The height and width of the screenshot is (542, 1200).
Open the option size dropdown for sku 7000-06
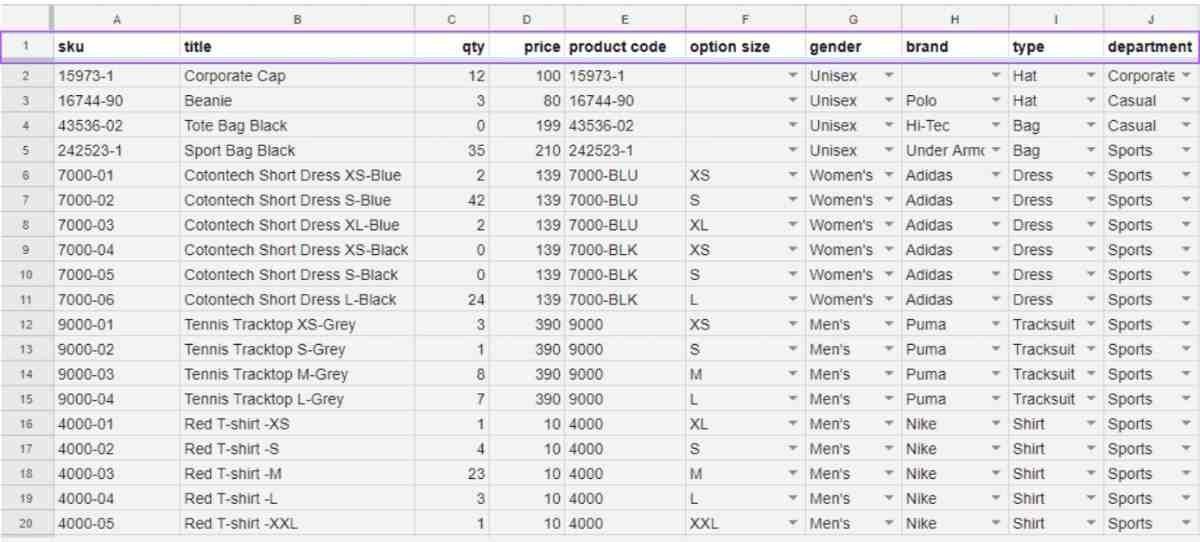coord(793,300)
